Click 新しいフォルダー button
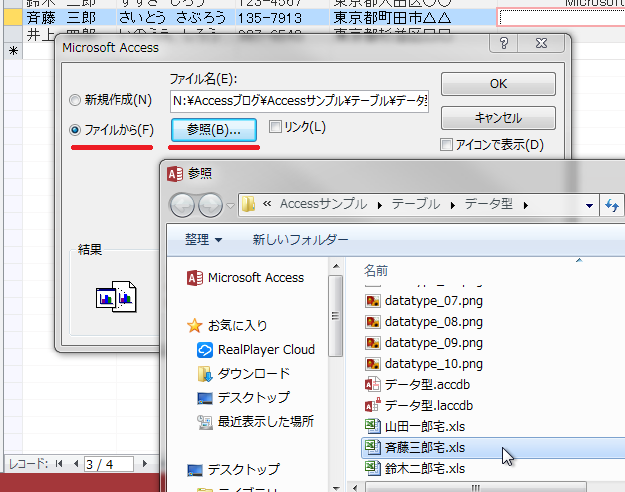 [x=300, y=240]
